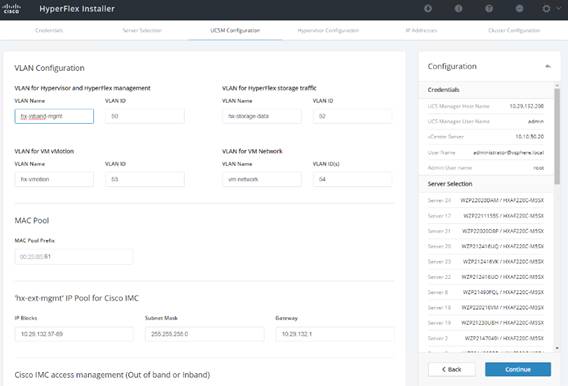Click vCenter Server value 10.10.50.20

click(529, 137)
